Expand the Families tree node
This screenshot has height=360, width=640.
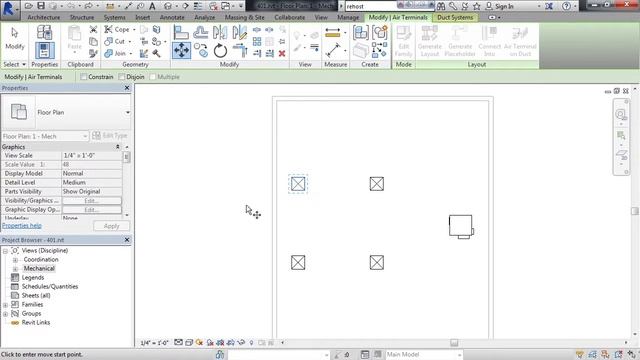[x=5, y=305]
